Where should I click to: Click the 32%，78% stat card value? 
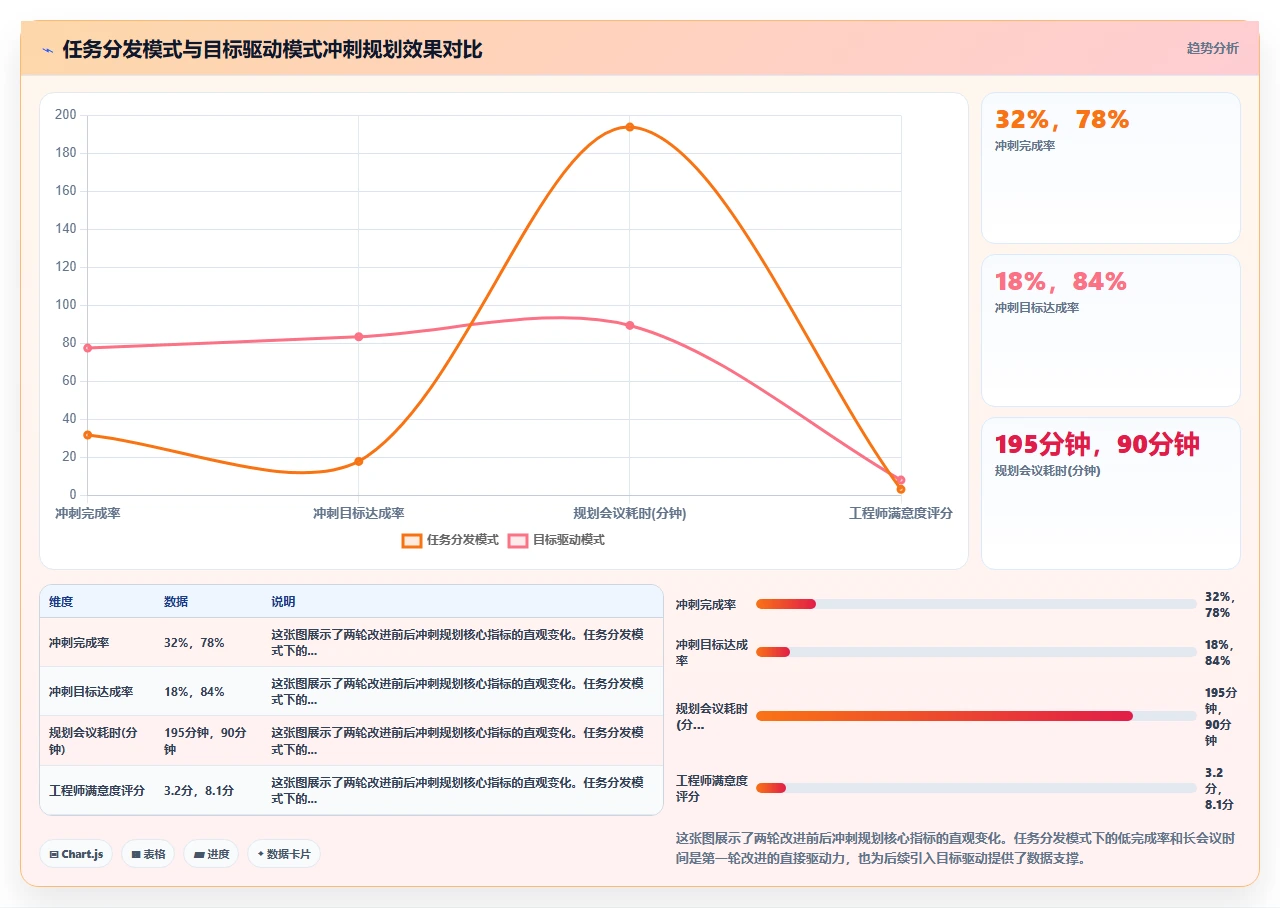[1062, 120]
